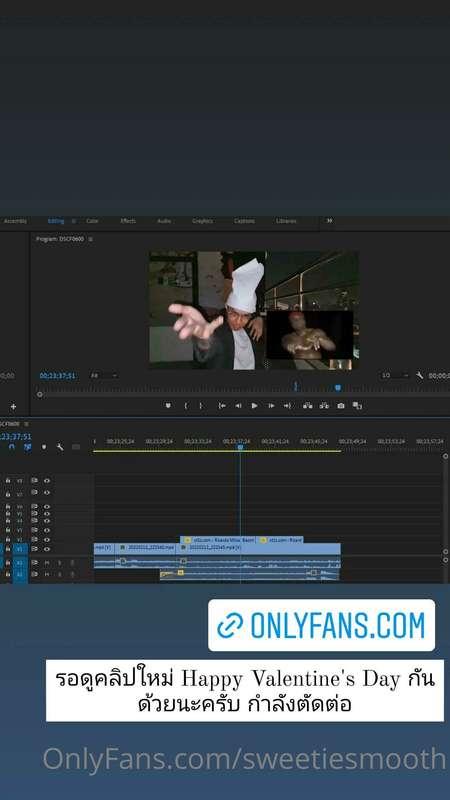Toggle eye icon of the highlighted V1 track
The width and height of the screenshot is (450, 800).
47,549
